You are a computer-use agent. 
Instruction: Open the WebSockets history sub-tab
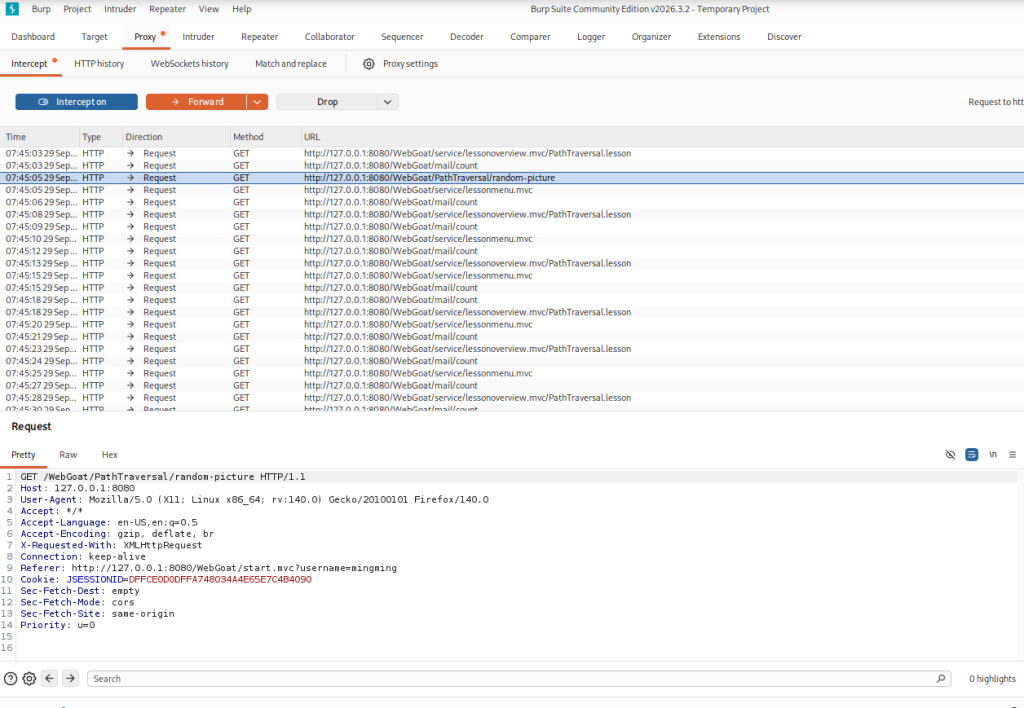click(190, 64)
